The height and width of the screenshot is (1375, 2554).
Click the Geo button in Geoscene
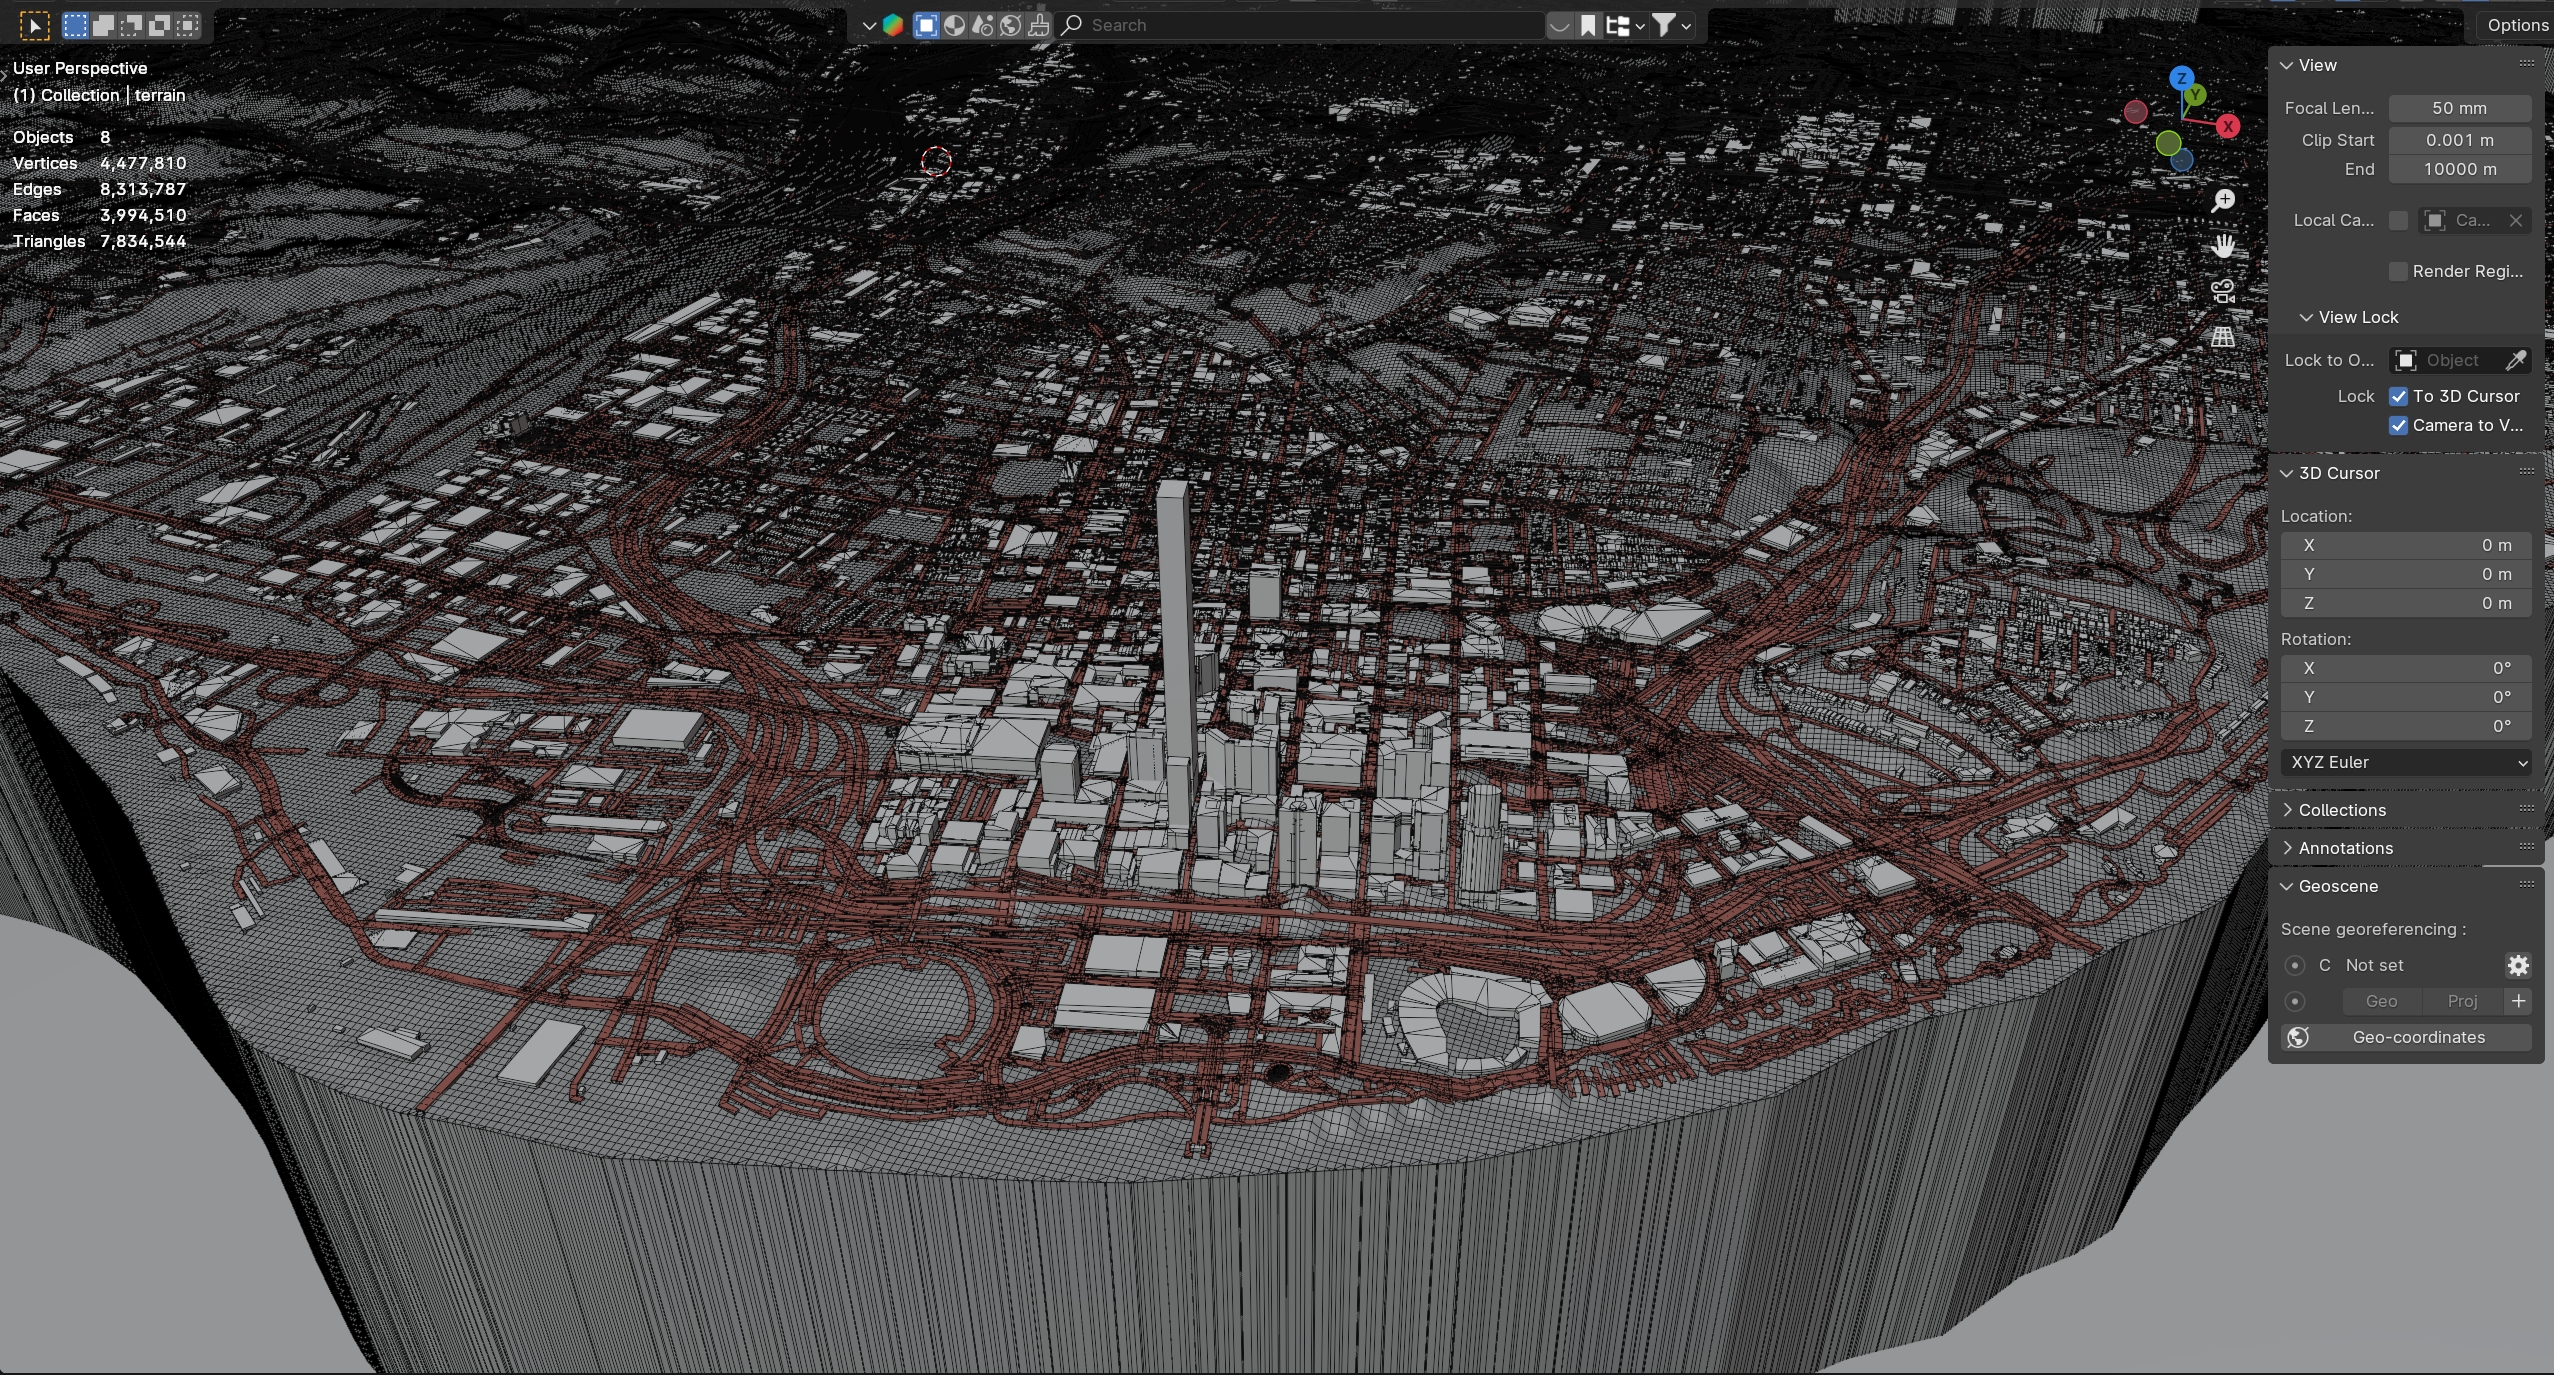[x=2381, y=1001]
